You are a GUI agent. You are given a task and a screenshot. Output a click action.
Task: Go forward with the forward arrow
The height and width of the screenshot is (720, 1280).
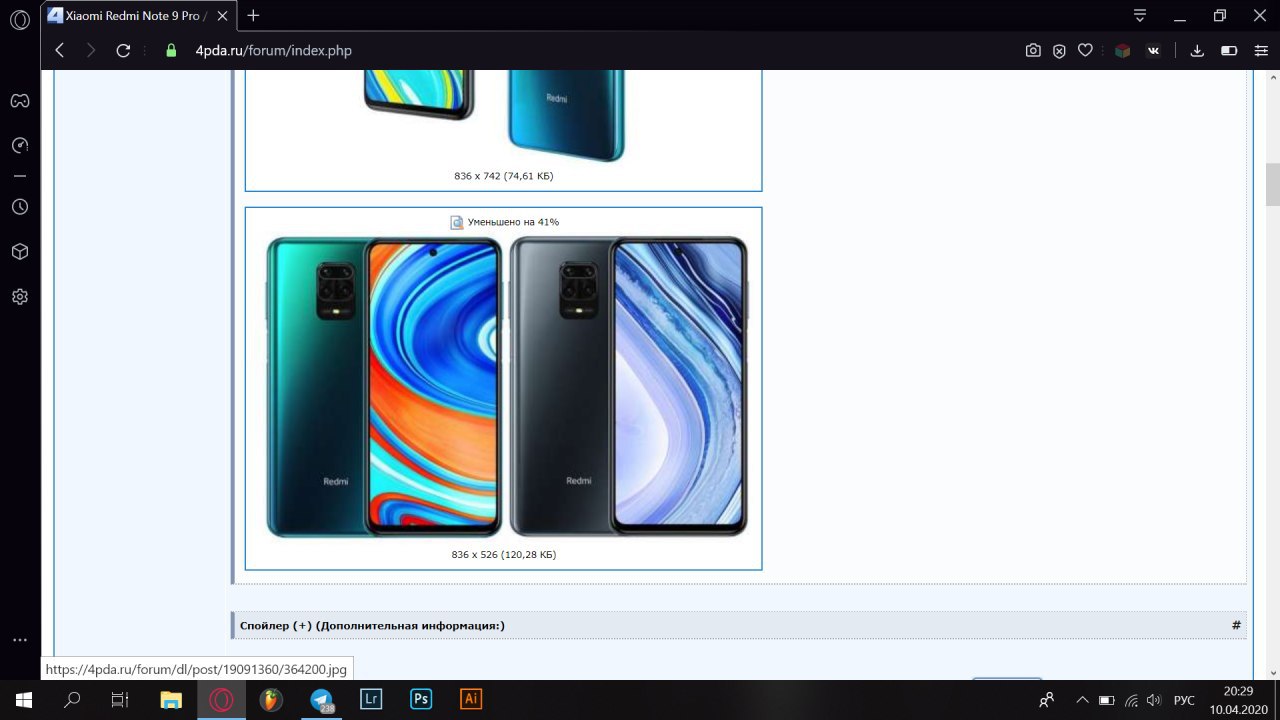click(91, 50)
